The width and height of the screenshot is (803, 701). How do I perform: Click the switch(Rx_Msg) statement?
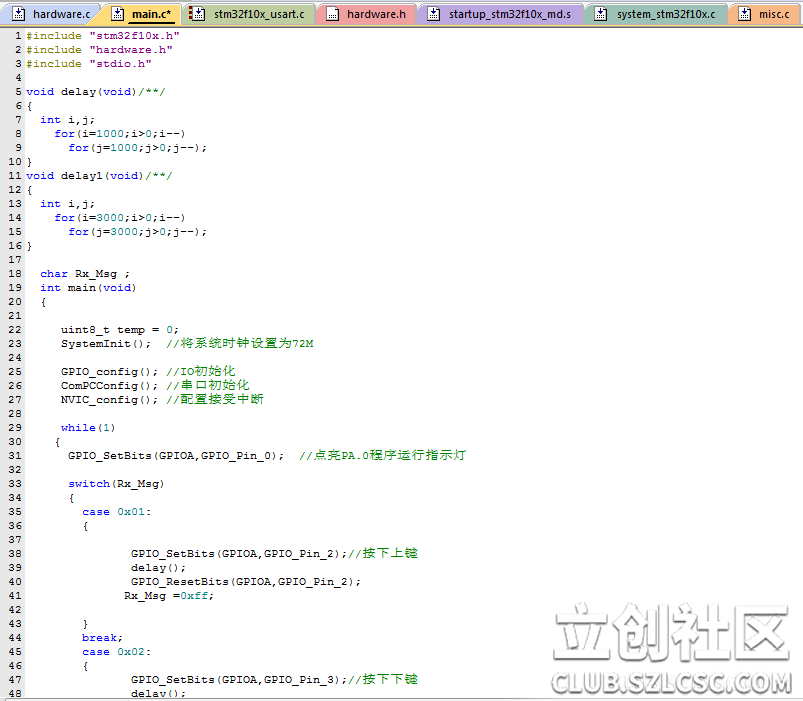(116, 484)
